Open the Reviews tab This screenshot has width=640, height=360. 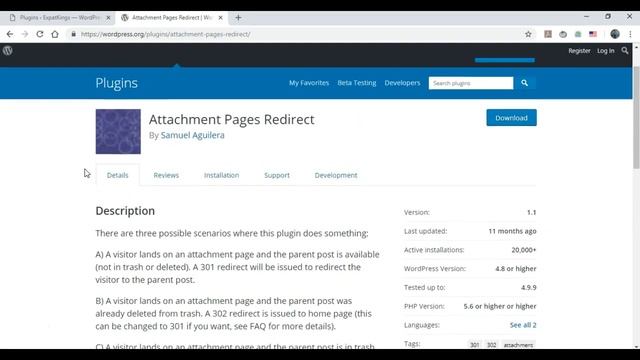(166, 175)
